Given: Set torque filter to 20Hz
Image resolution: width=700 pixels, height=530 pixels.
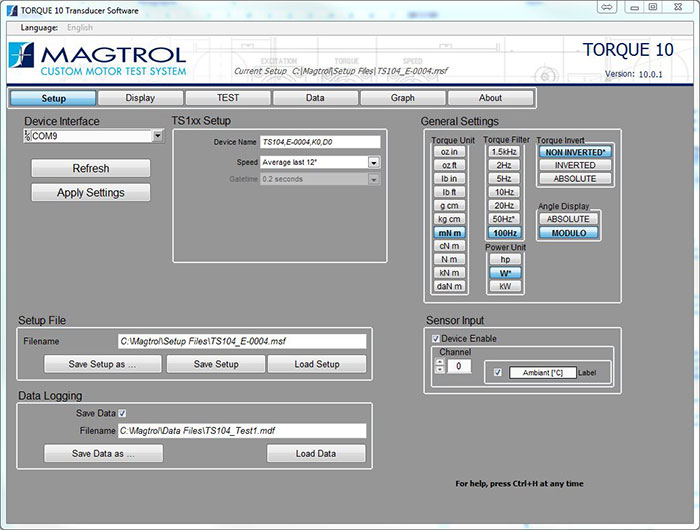Looking at the screenshot, I should (504, 205).
